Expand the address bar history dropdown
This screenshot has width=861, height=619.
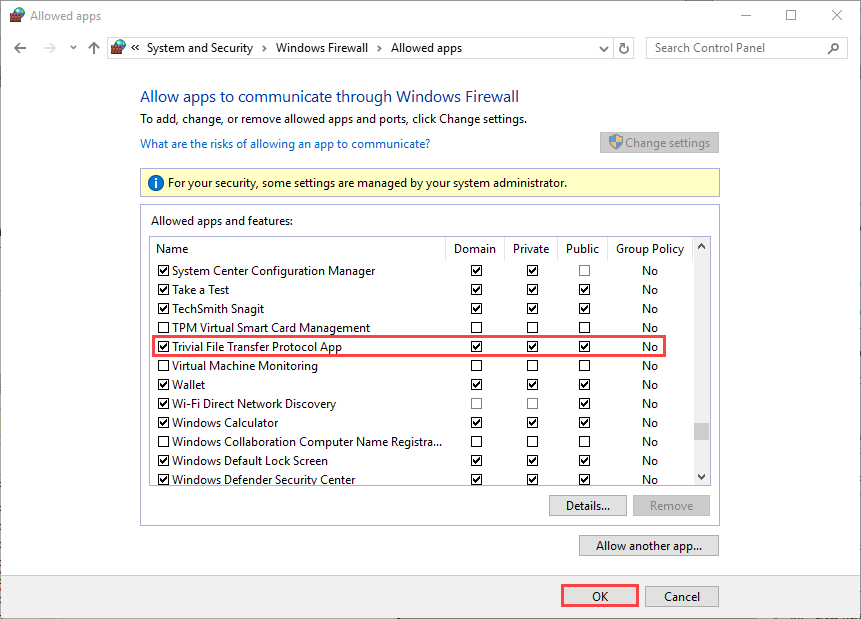[x=603, y=48]
